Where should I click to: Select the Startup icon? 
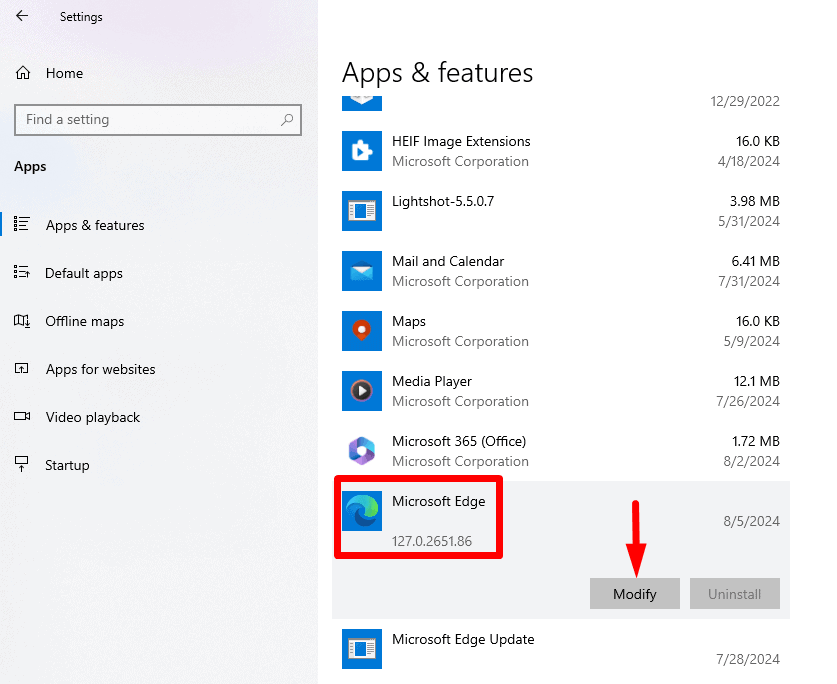(21, 464)
